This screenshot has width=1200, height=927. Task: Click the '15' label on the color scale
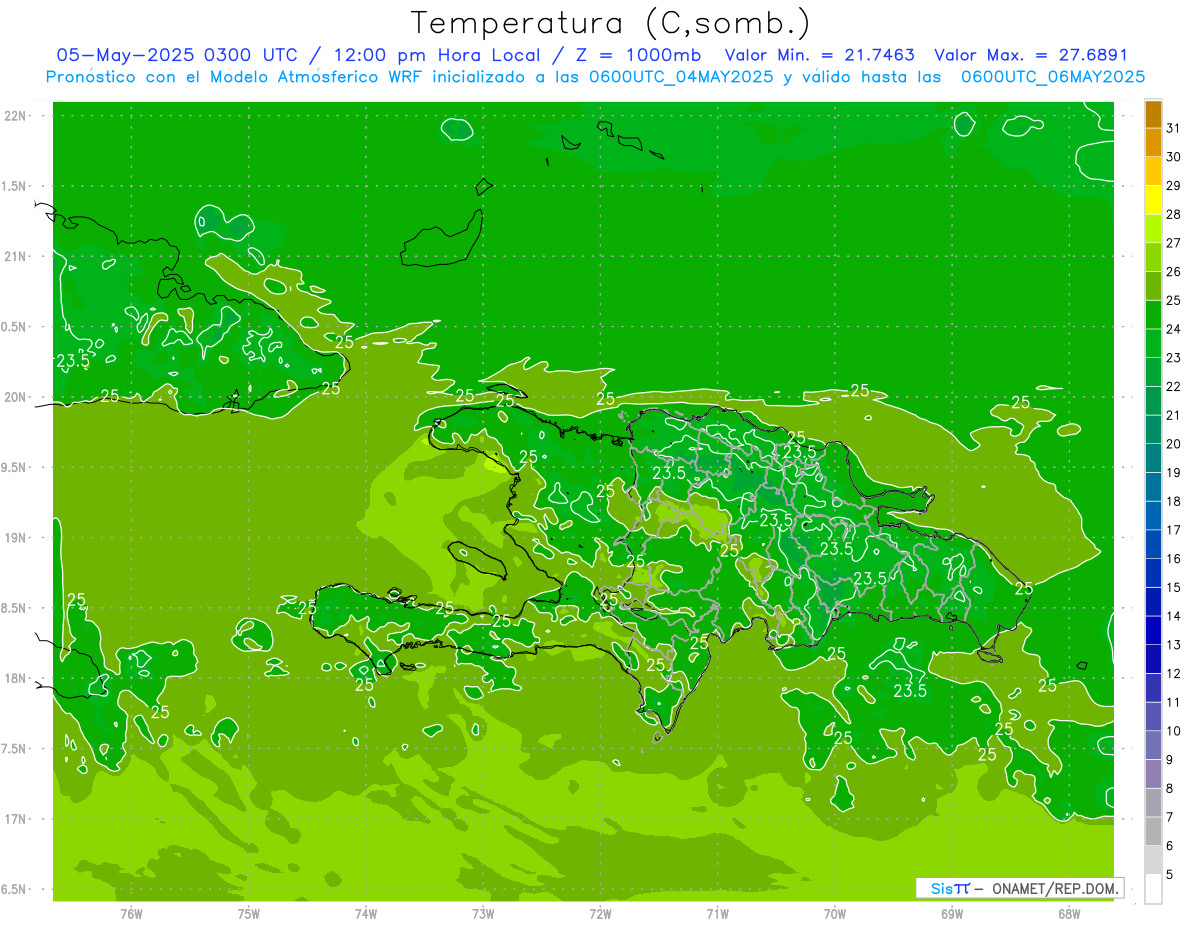[1173, 588]
